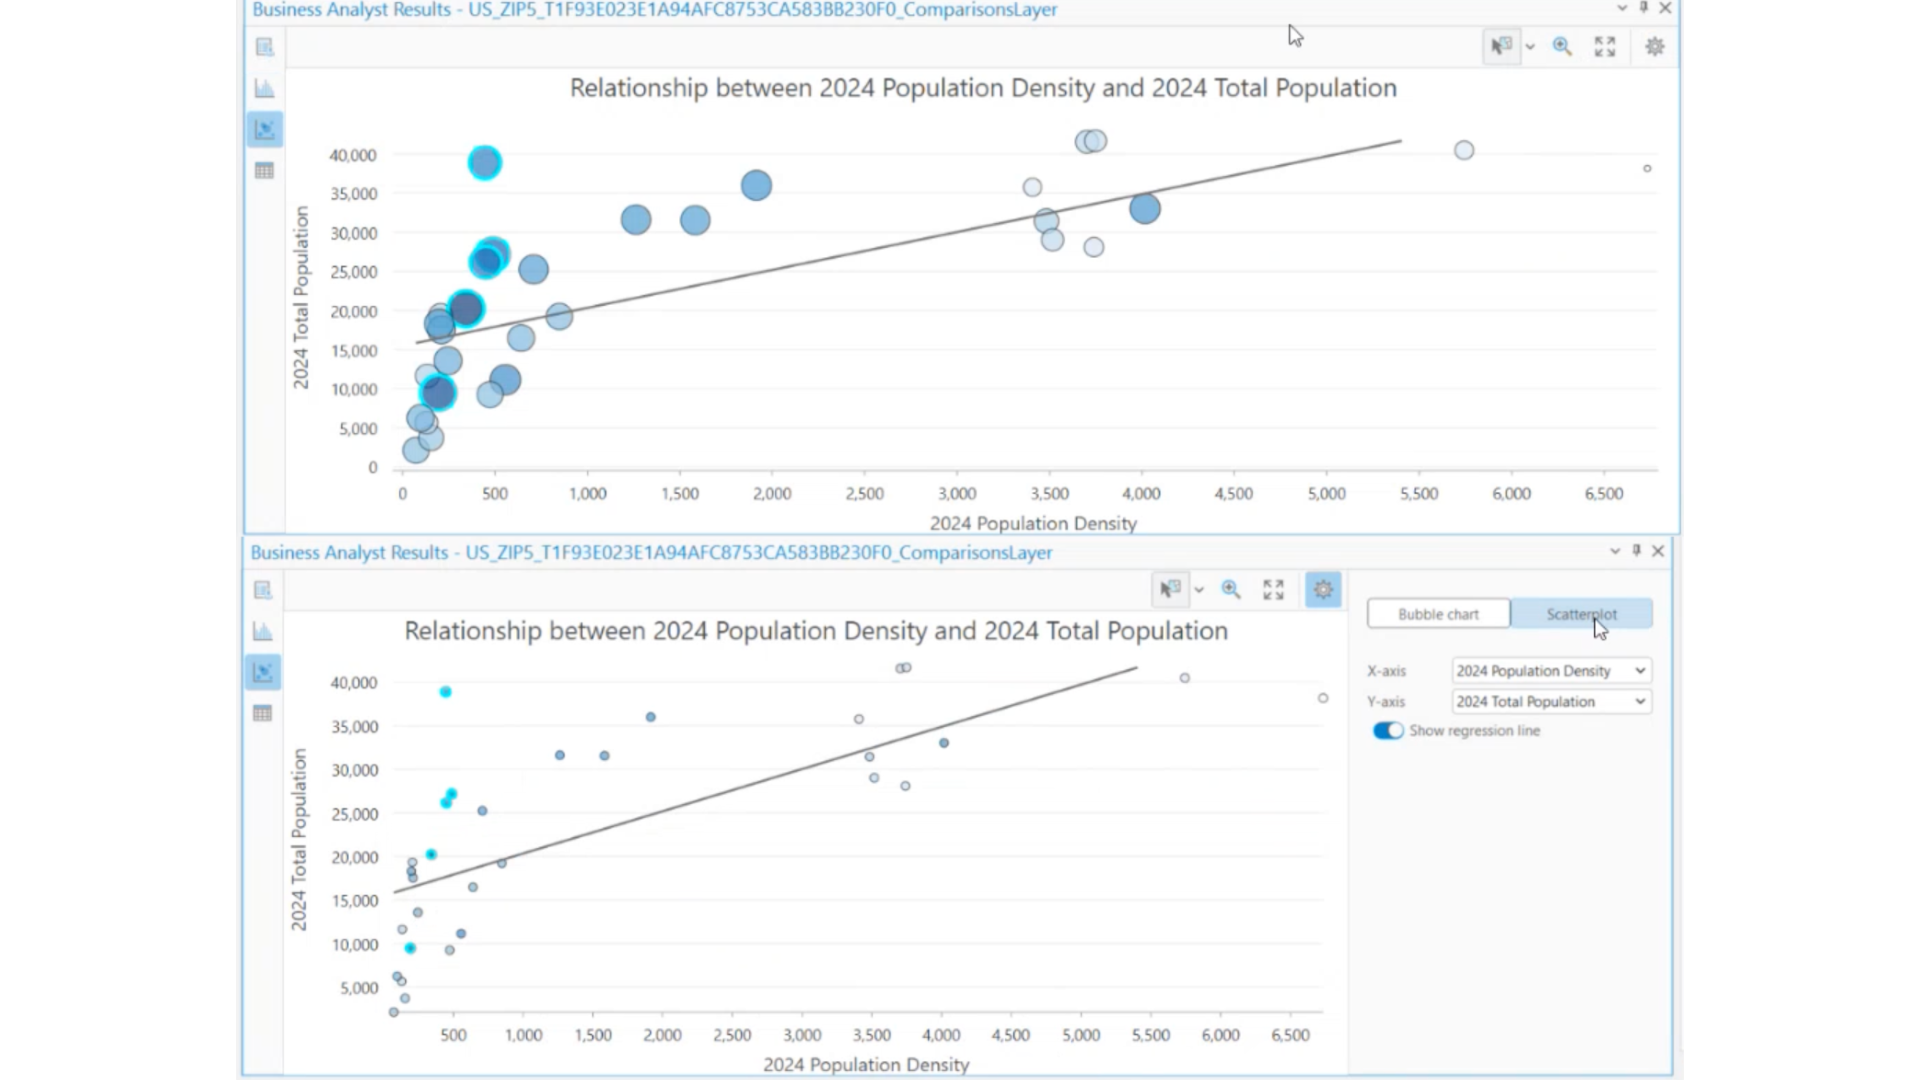
Task: Disable the Show regression line toggle
Action: [x=1388, y=731]
